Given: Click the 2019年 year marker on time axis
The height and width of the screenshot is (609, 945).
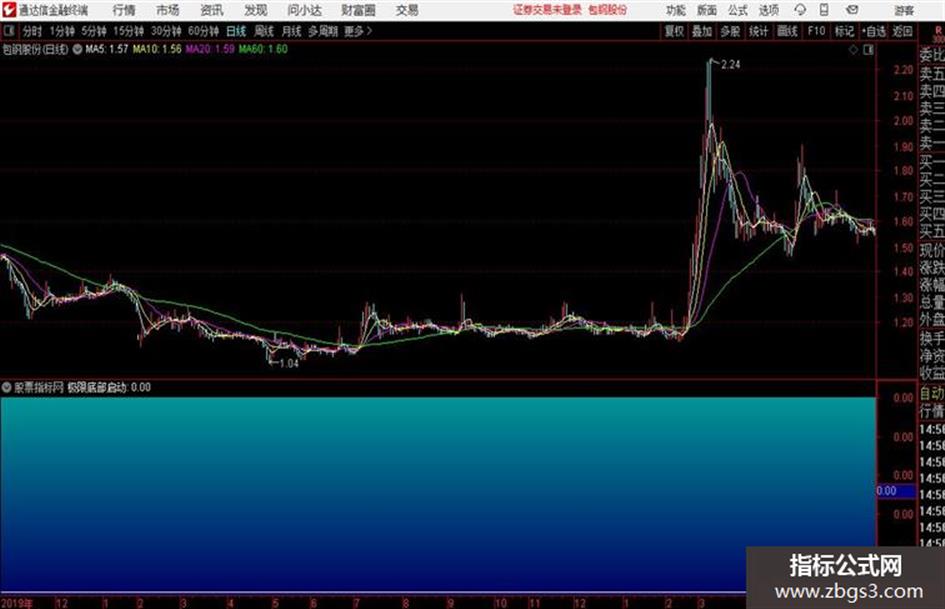Looking at the screenshot, I should click(17, 603).
